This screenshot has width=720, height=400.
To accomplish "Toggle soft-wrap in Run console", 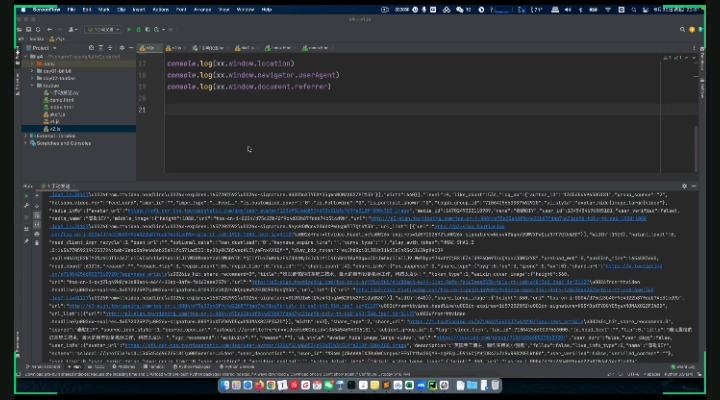I will (x=37, y=215).
